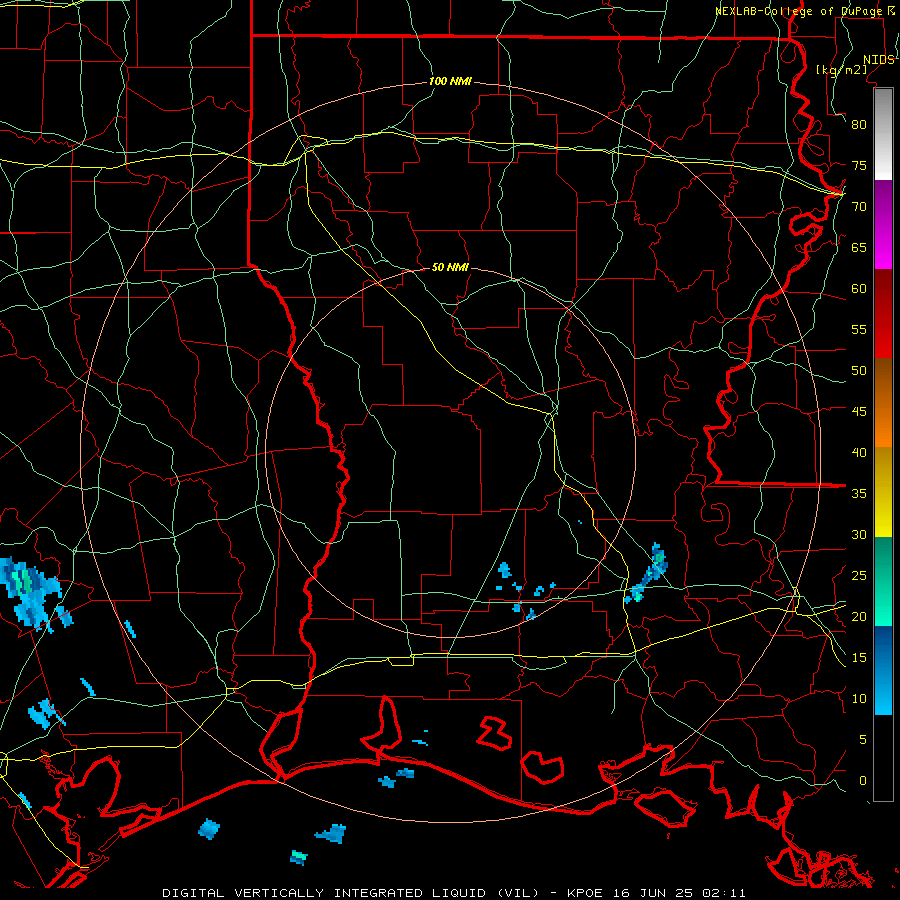This screenshot has height=900, width=900.
Task: Click the 35 value on the color scale
Action: coord(859,494)
